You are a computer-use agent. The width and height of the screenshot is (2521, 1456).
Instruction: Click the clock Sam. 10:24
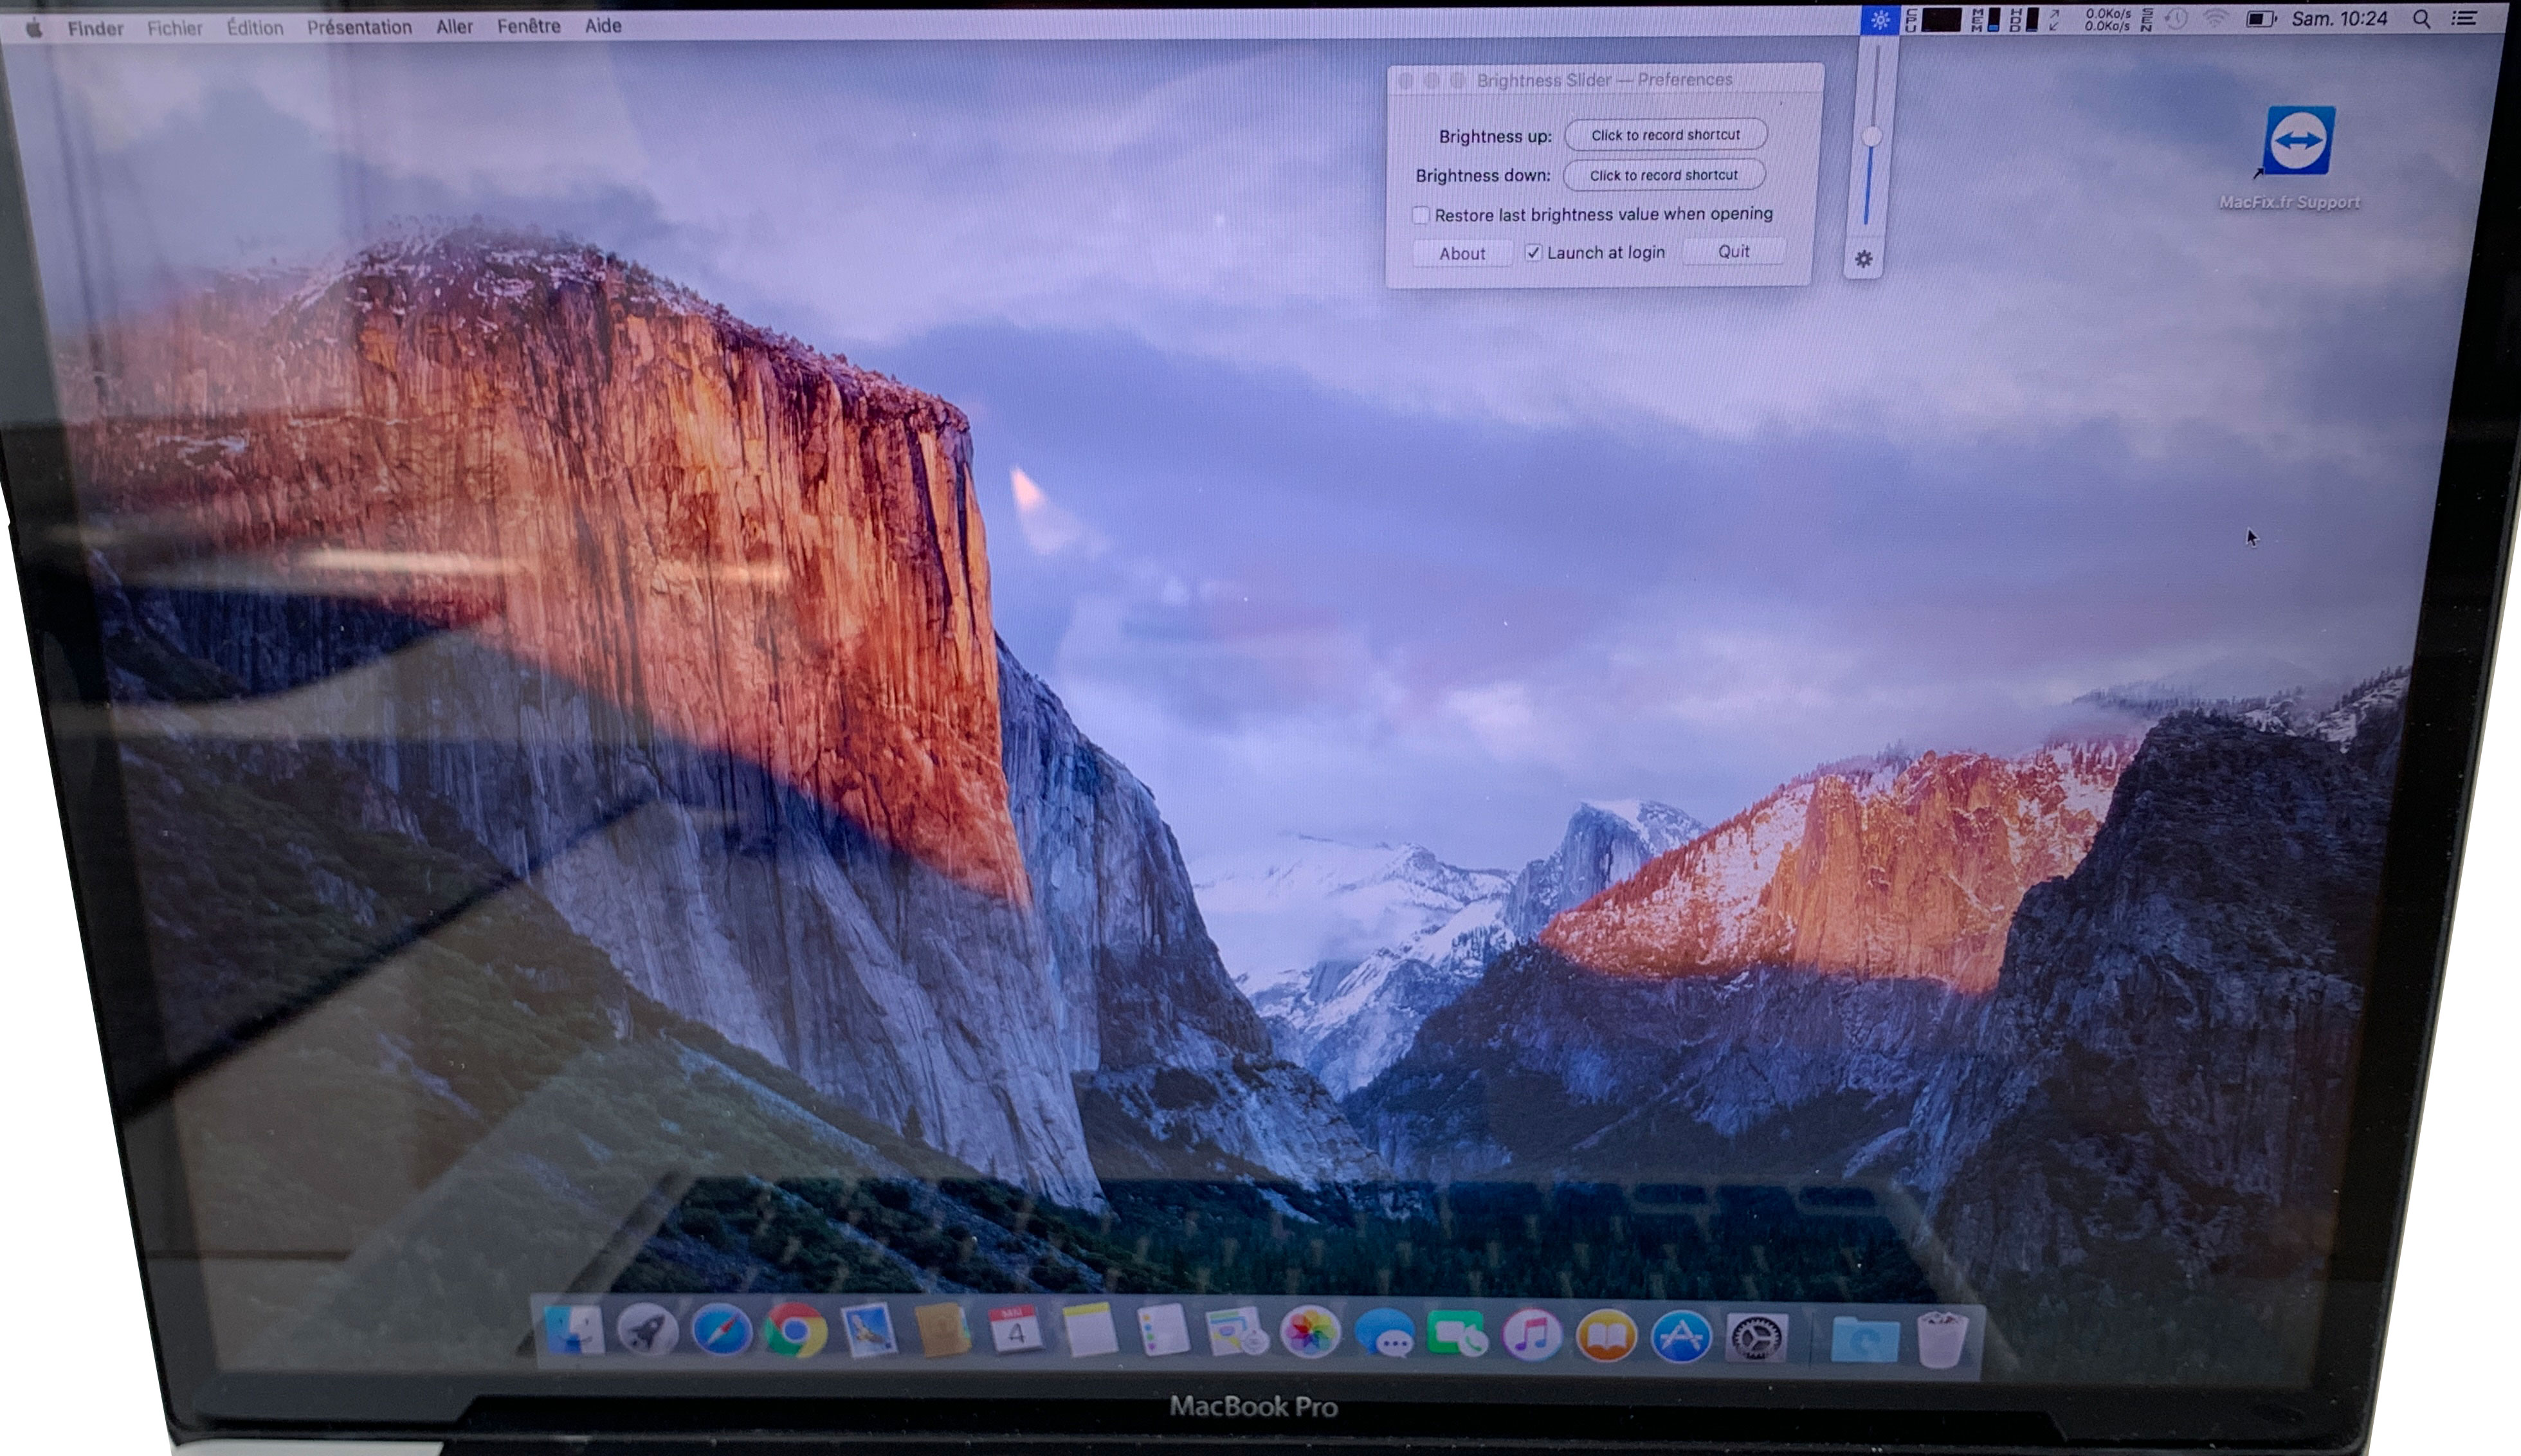pos(2339,19)
